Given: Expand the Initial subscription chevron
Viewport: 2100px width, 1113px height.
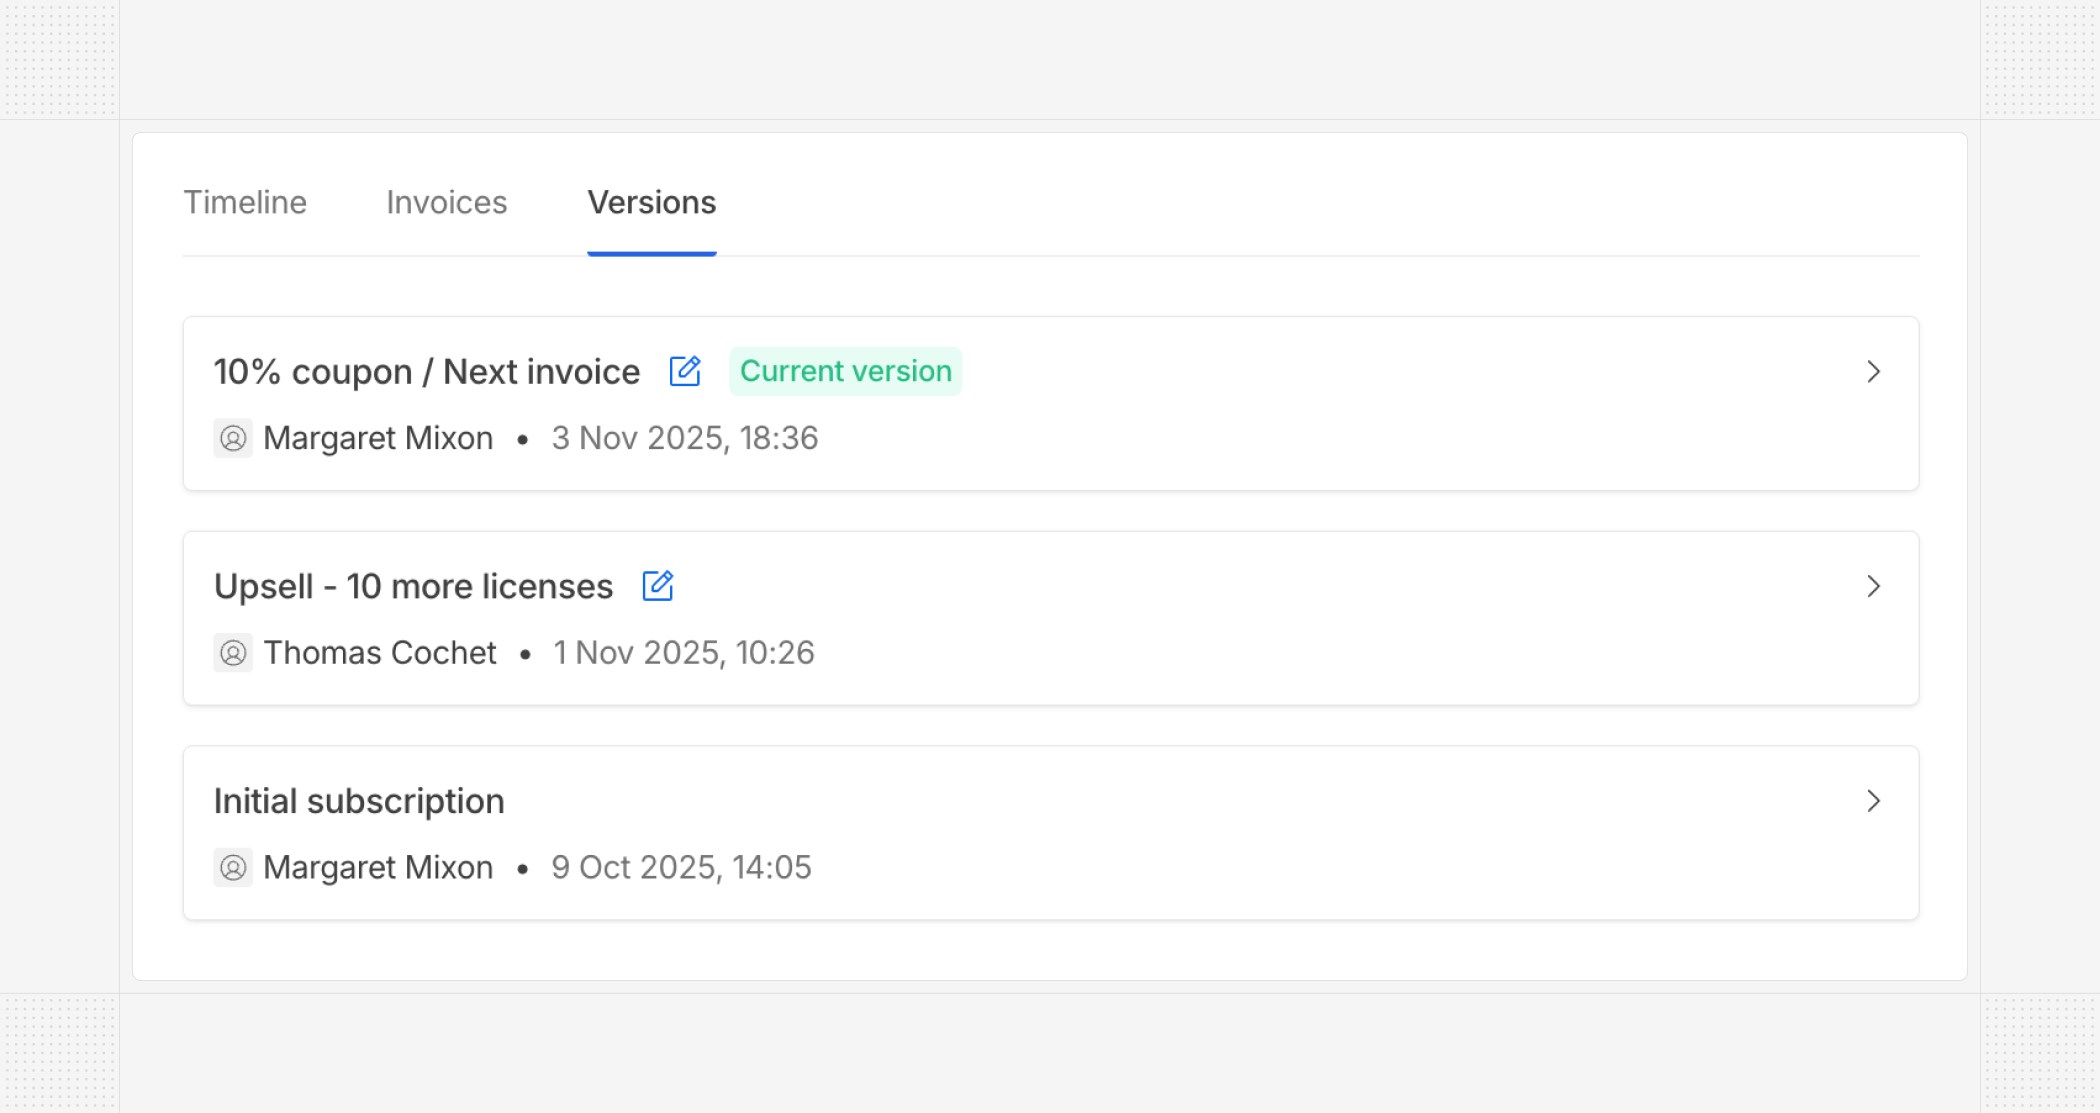Looking at the screenshot, I should pyautogui.click(x=1873, y=801).
